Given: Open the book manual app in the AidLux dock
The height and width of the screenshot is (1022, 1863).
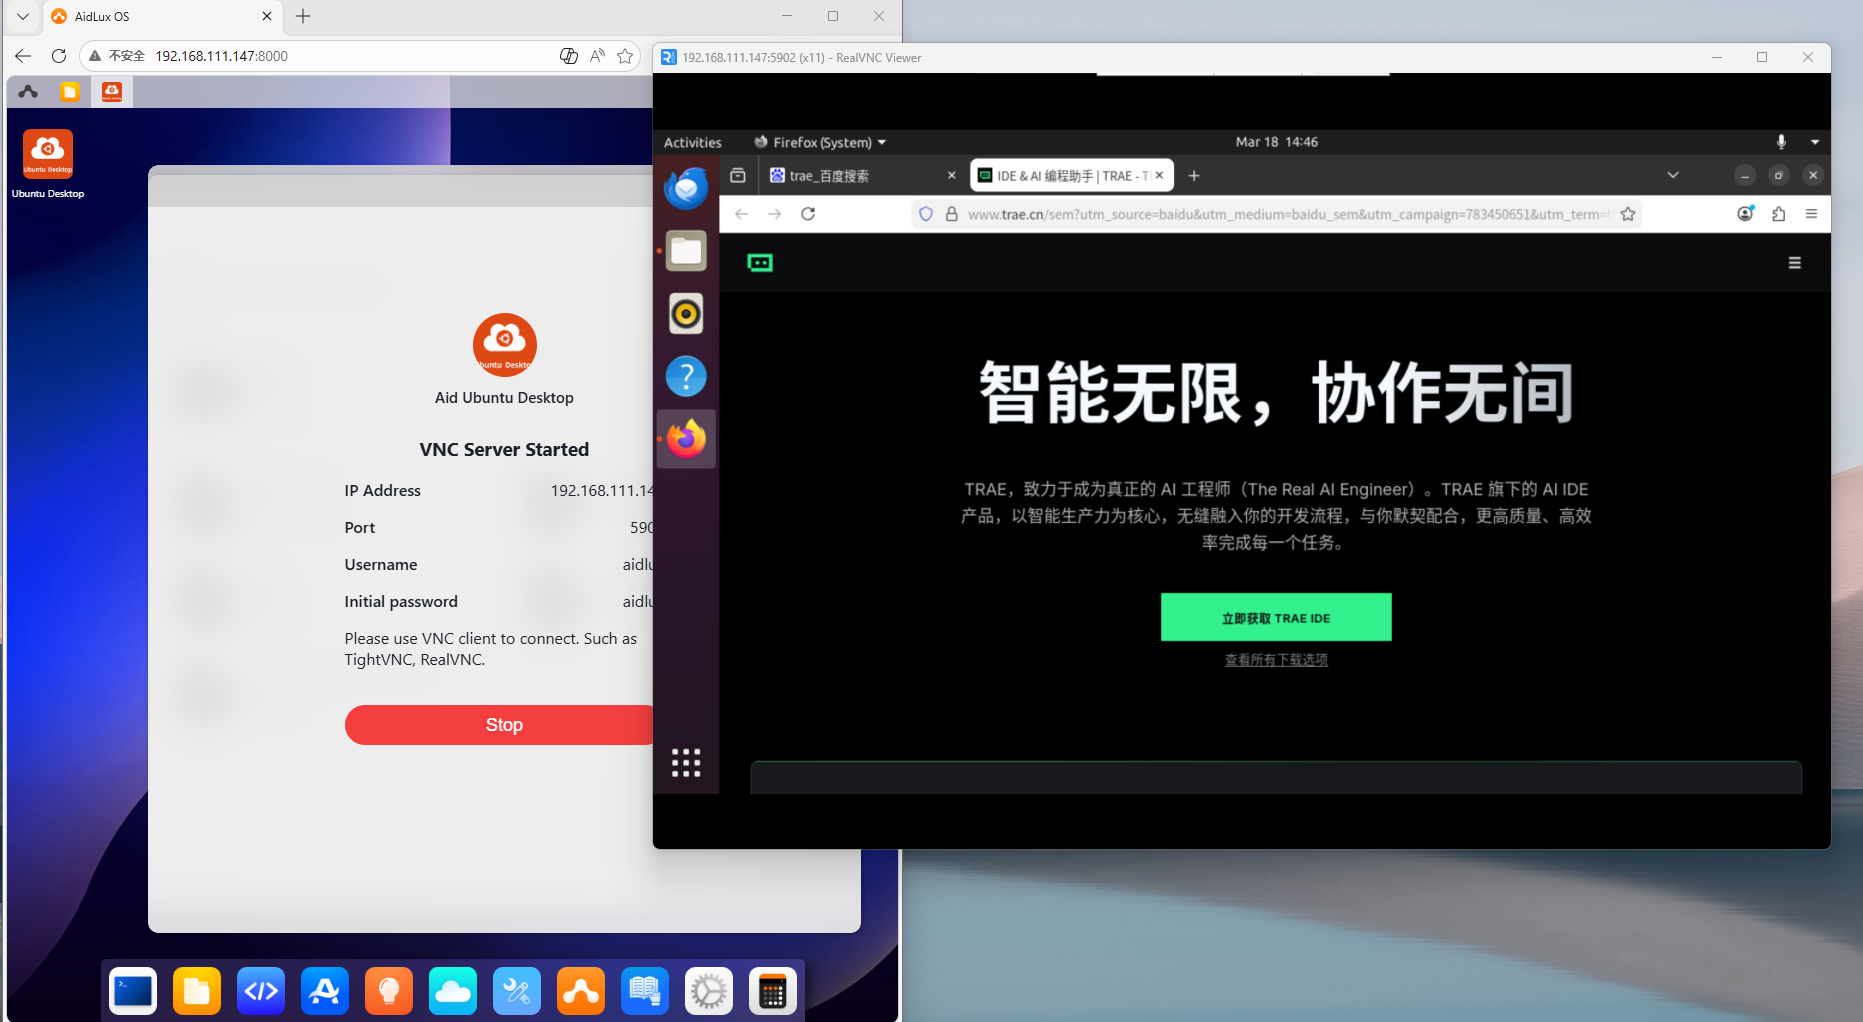Looking at the screenshot, I should point(645,991).
